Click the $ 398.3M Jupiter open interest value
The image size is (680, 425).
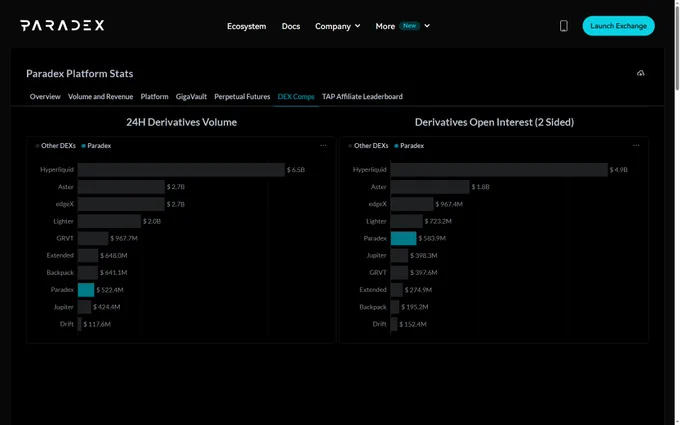tap(424, 255)
